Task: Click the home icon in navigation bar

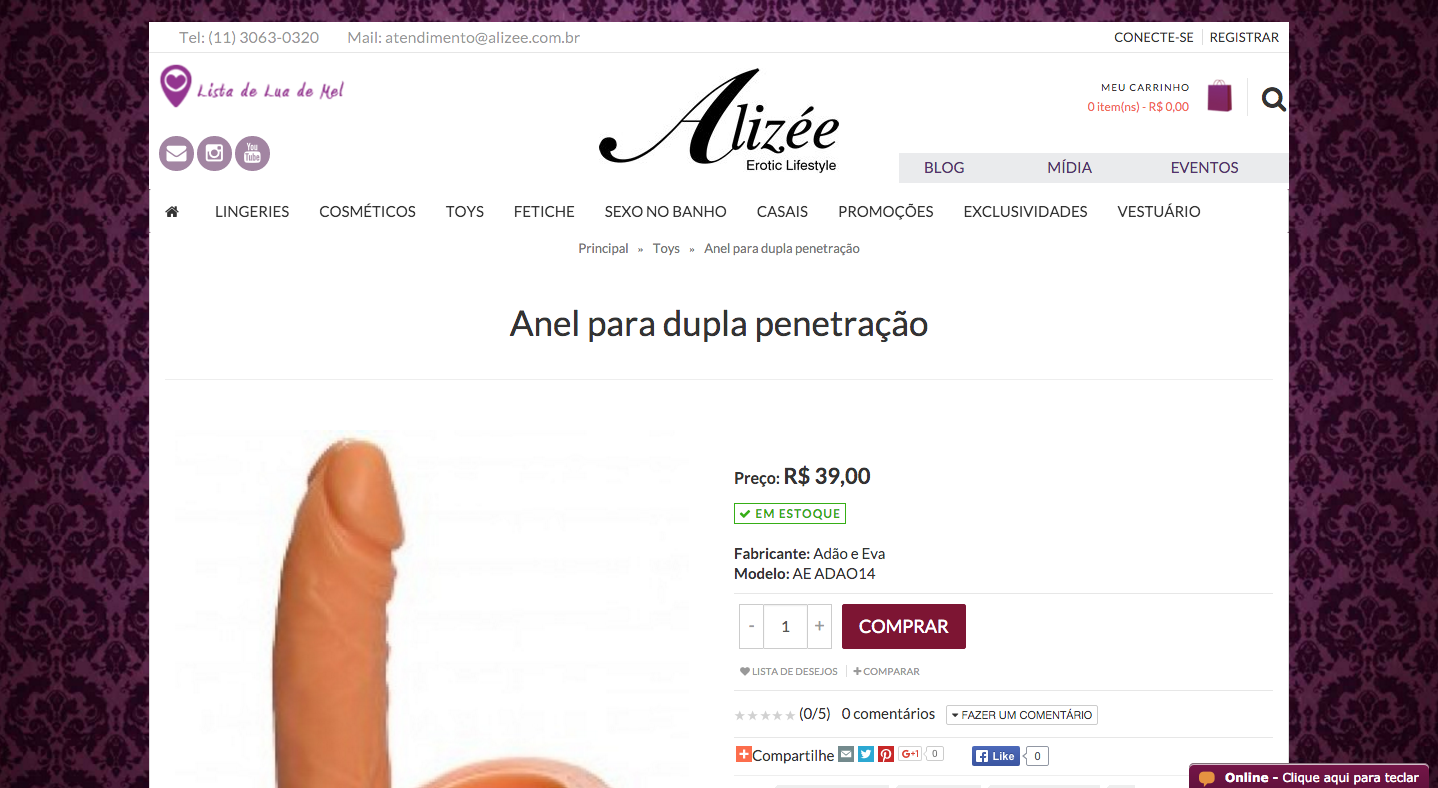Action: (172, 212)
